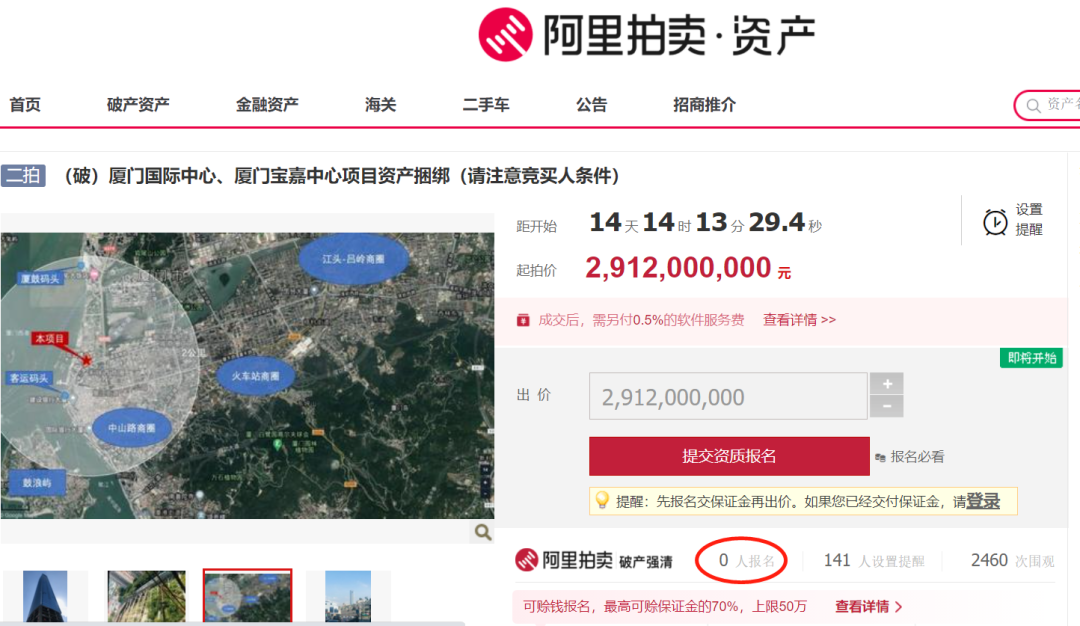Click the bid price input field
The image size is (1080, 626).
pyautogui.click(x=728, y=396)
